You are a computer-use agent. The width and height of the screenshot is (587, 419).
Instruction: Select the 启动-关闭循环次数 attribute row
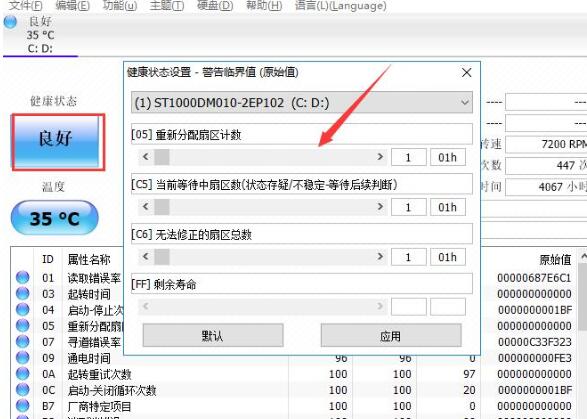[294, 390]
